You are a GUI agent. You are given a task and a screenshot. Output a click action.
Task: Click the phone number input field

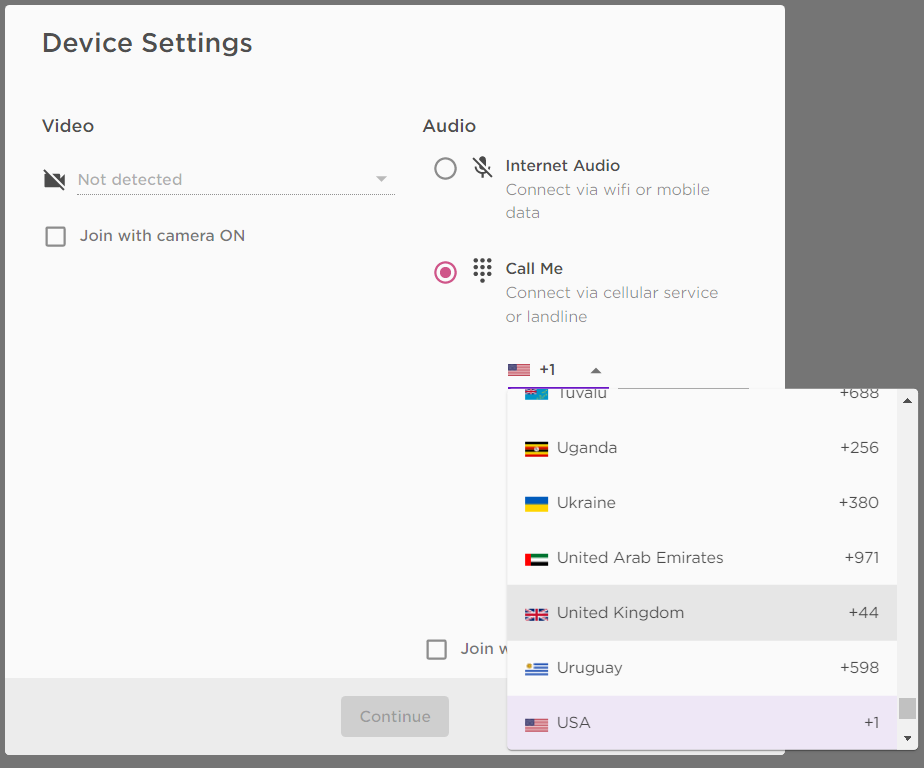684,373
